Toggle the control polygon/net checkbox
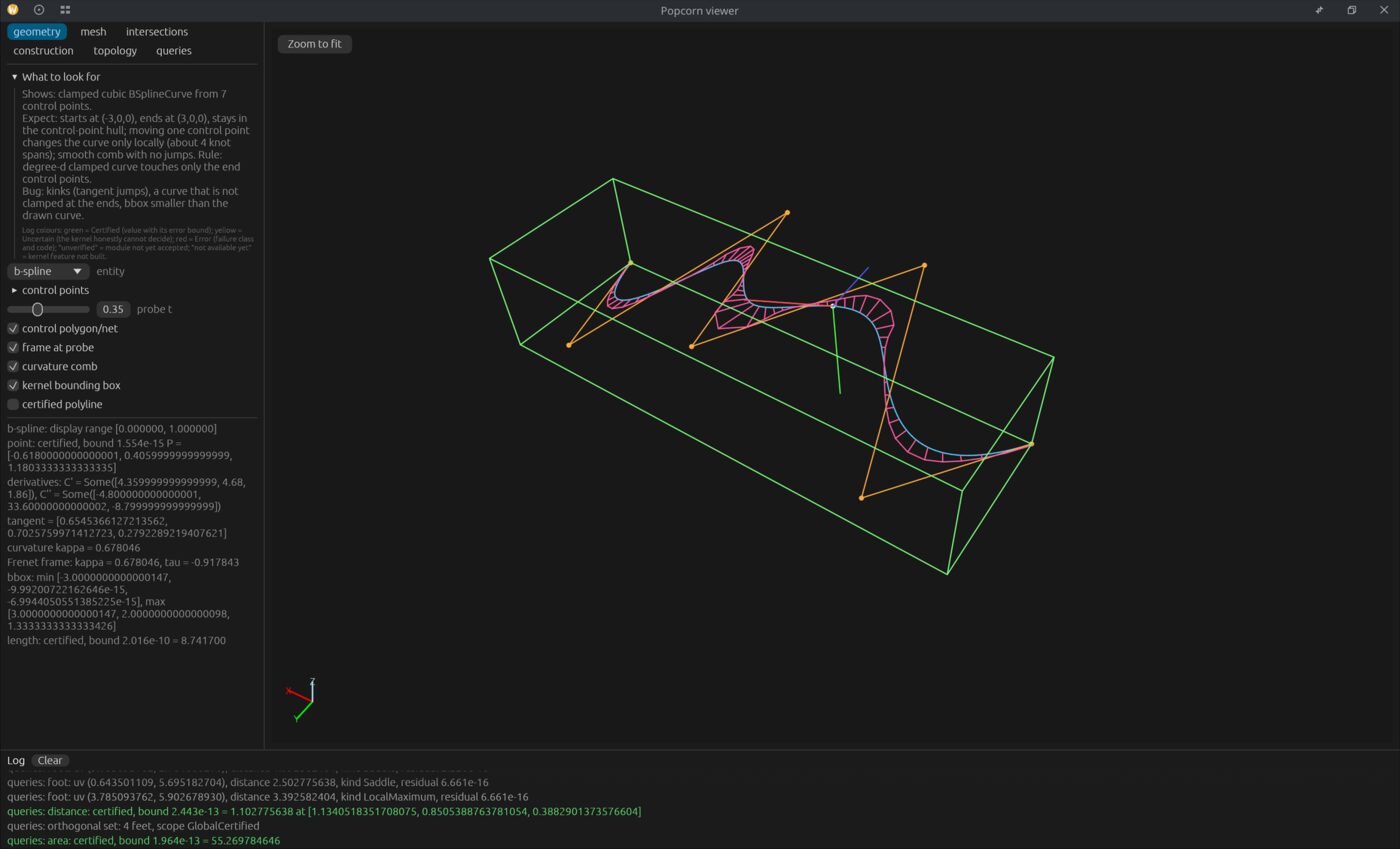The width and height of the screenshot is (1400, 849). point(13,328)
